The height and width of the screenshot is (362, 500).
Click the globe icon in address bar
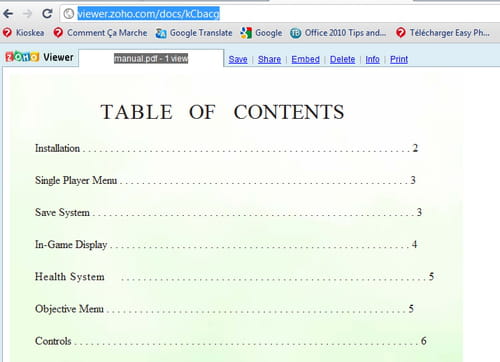68,14
